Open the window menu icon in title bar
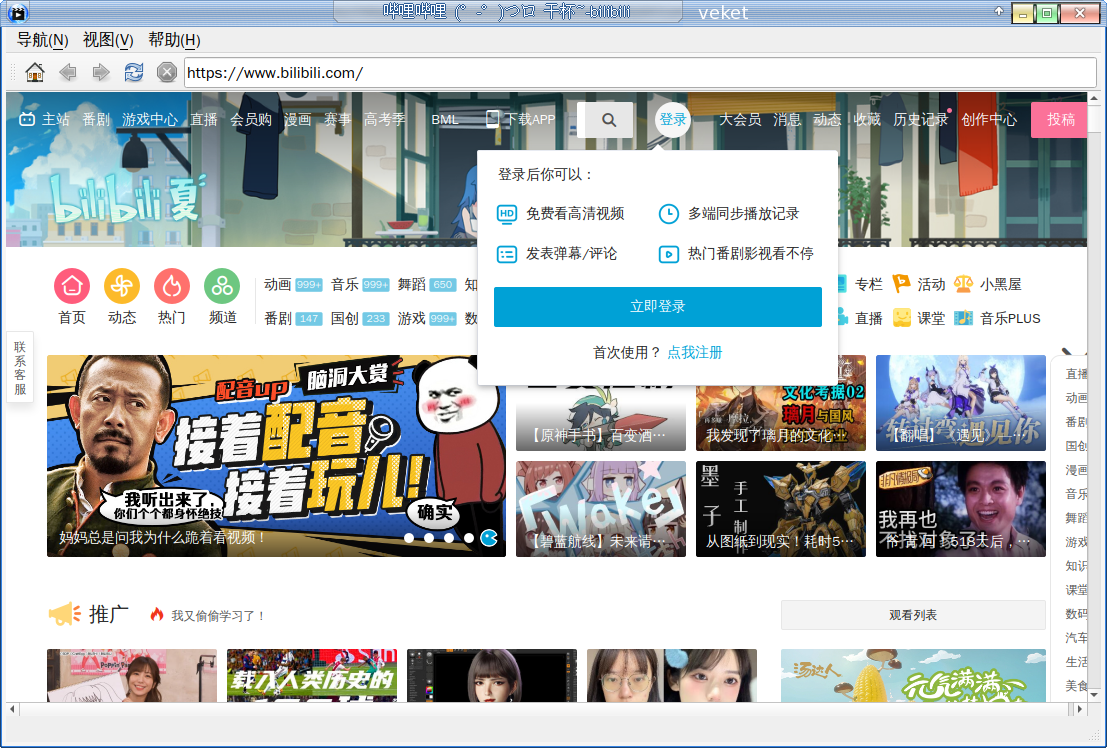Image resolution: width=1107 pixels, height=748 pixels. (17, 13)
